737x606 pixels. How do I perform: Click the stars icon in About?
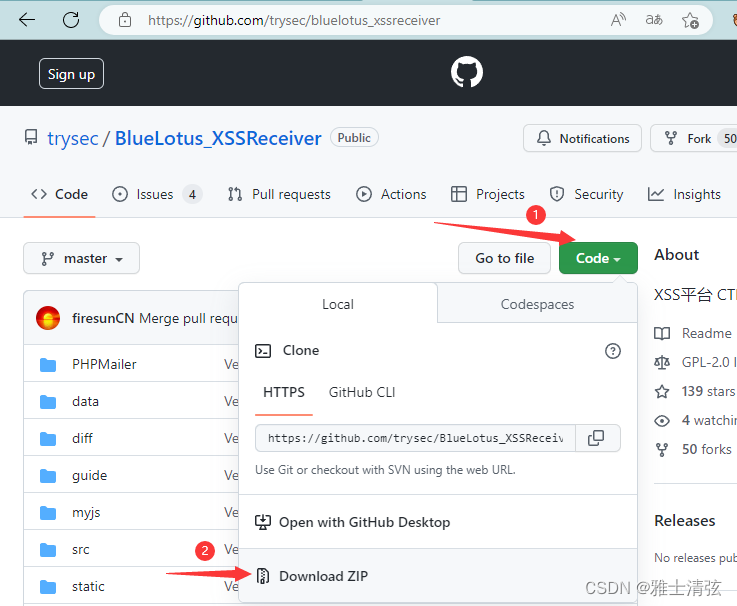(x=662, y=391)
